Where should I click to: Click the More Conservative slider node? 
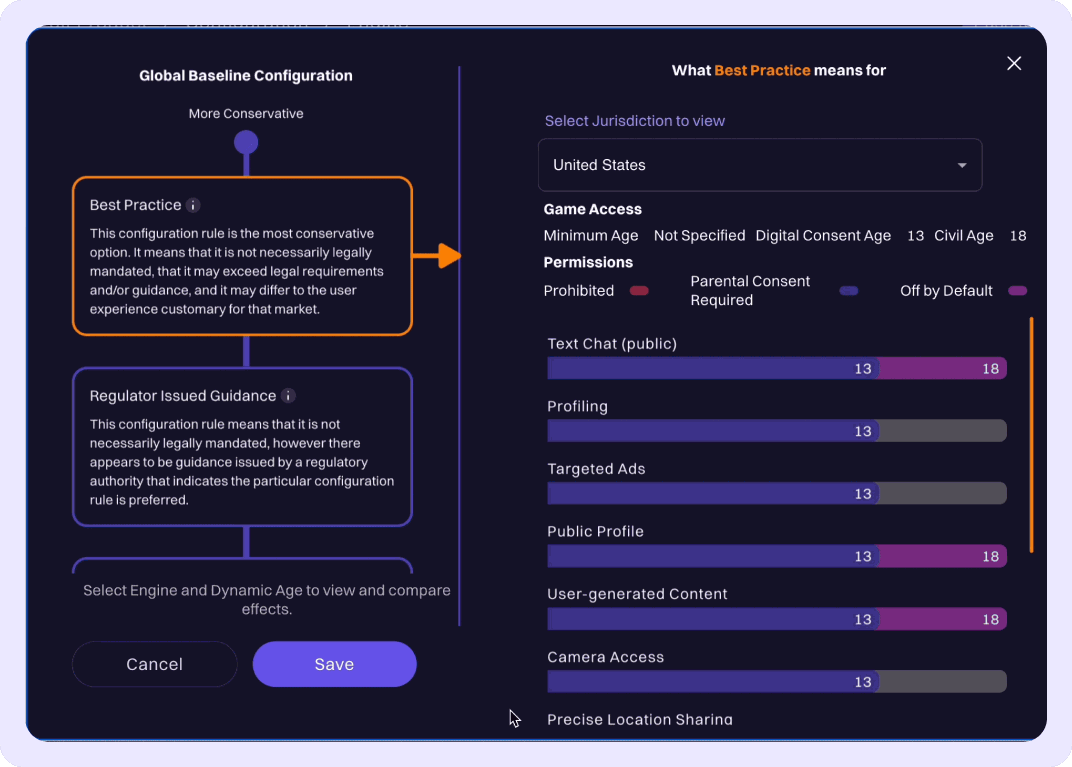coord(246,143)
